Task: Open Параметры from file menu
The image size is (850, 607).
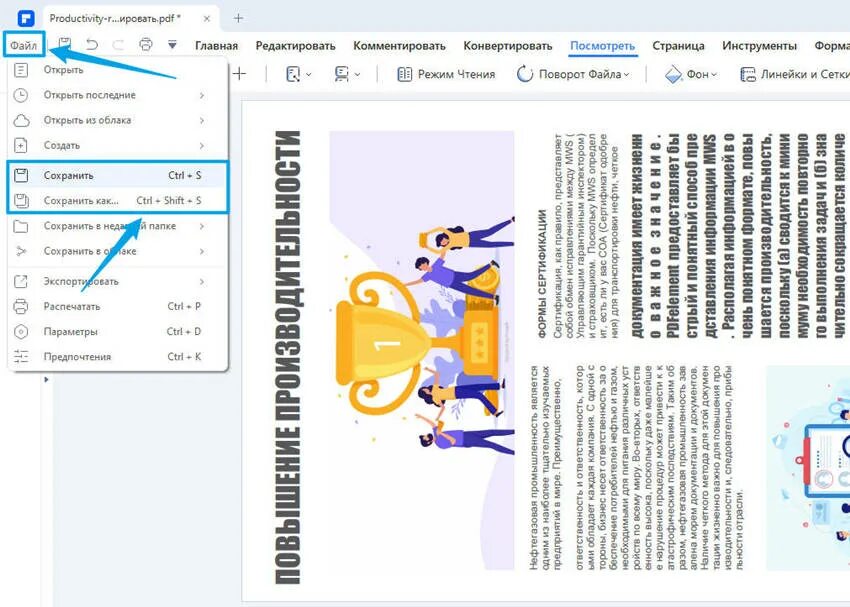Action: pyautogui.click(x=118, y=331)
